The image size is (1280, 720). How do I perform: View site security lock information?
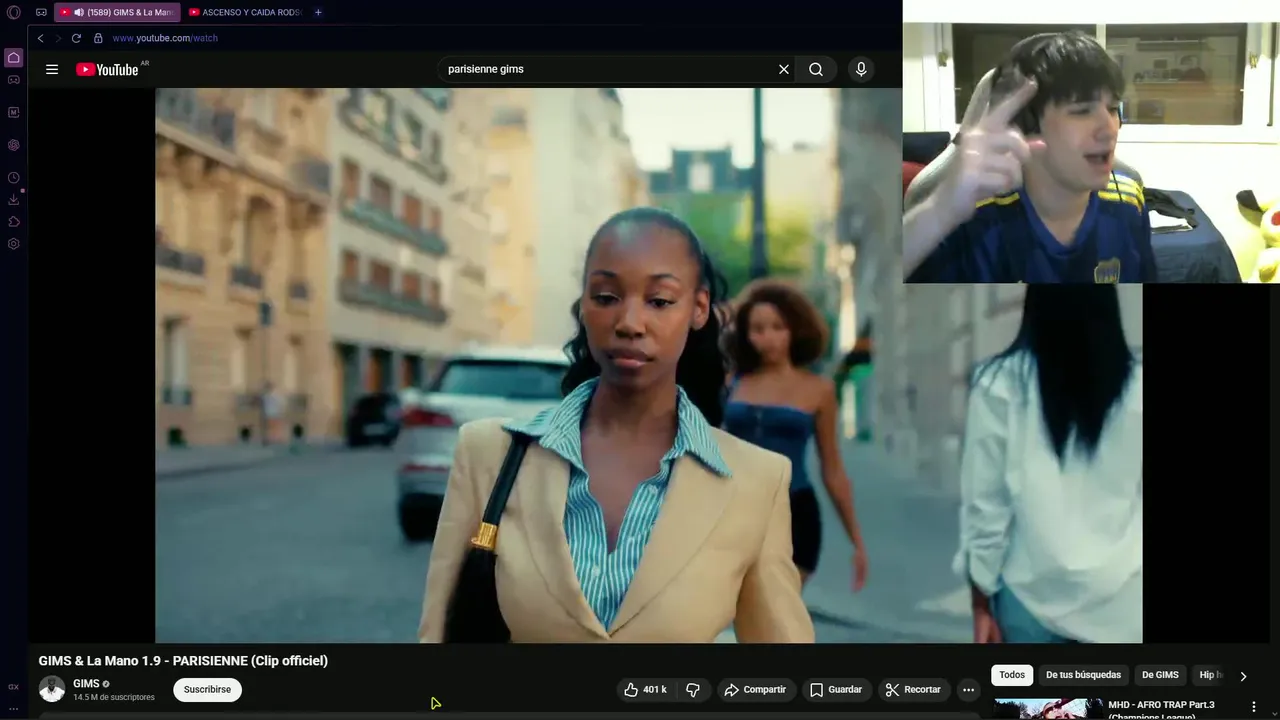(x=98, y=38)
